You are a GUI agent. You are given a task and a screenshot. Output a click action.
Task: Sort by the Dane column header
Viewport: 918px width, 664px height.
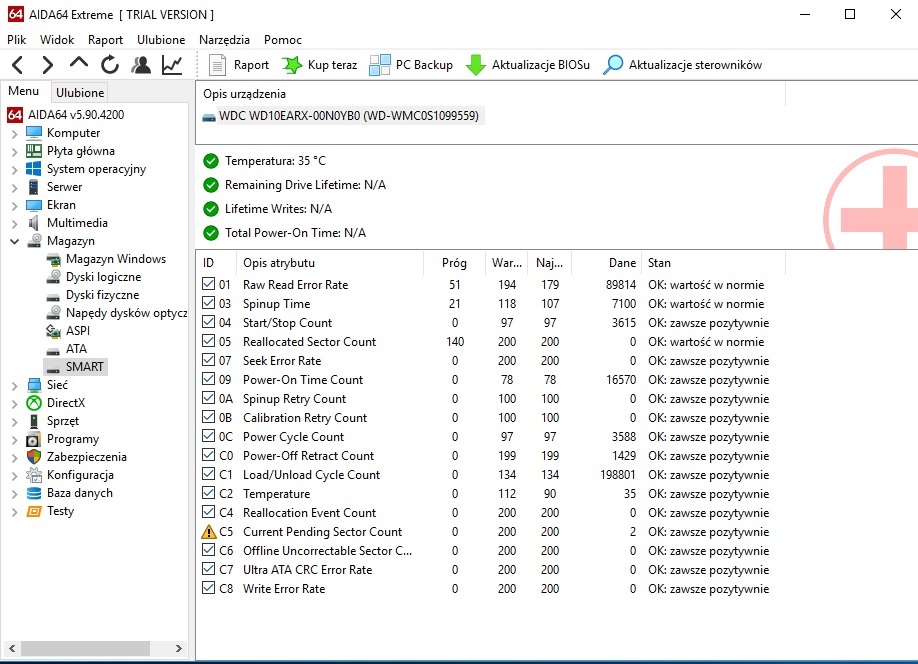pos(607,263)
